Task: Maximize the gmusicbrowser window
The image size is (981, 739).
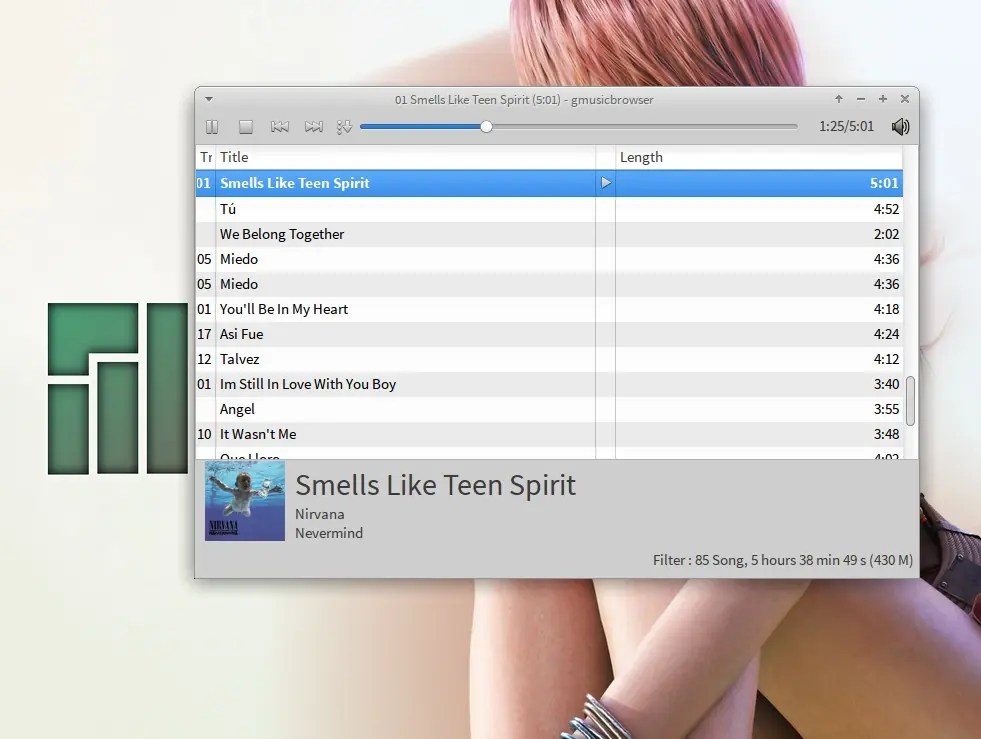Action: point(883,99)
